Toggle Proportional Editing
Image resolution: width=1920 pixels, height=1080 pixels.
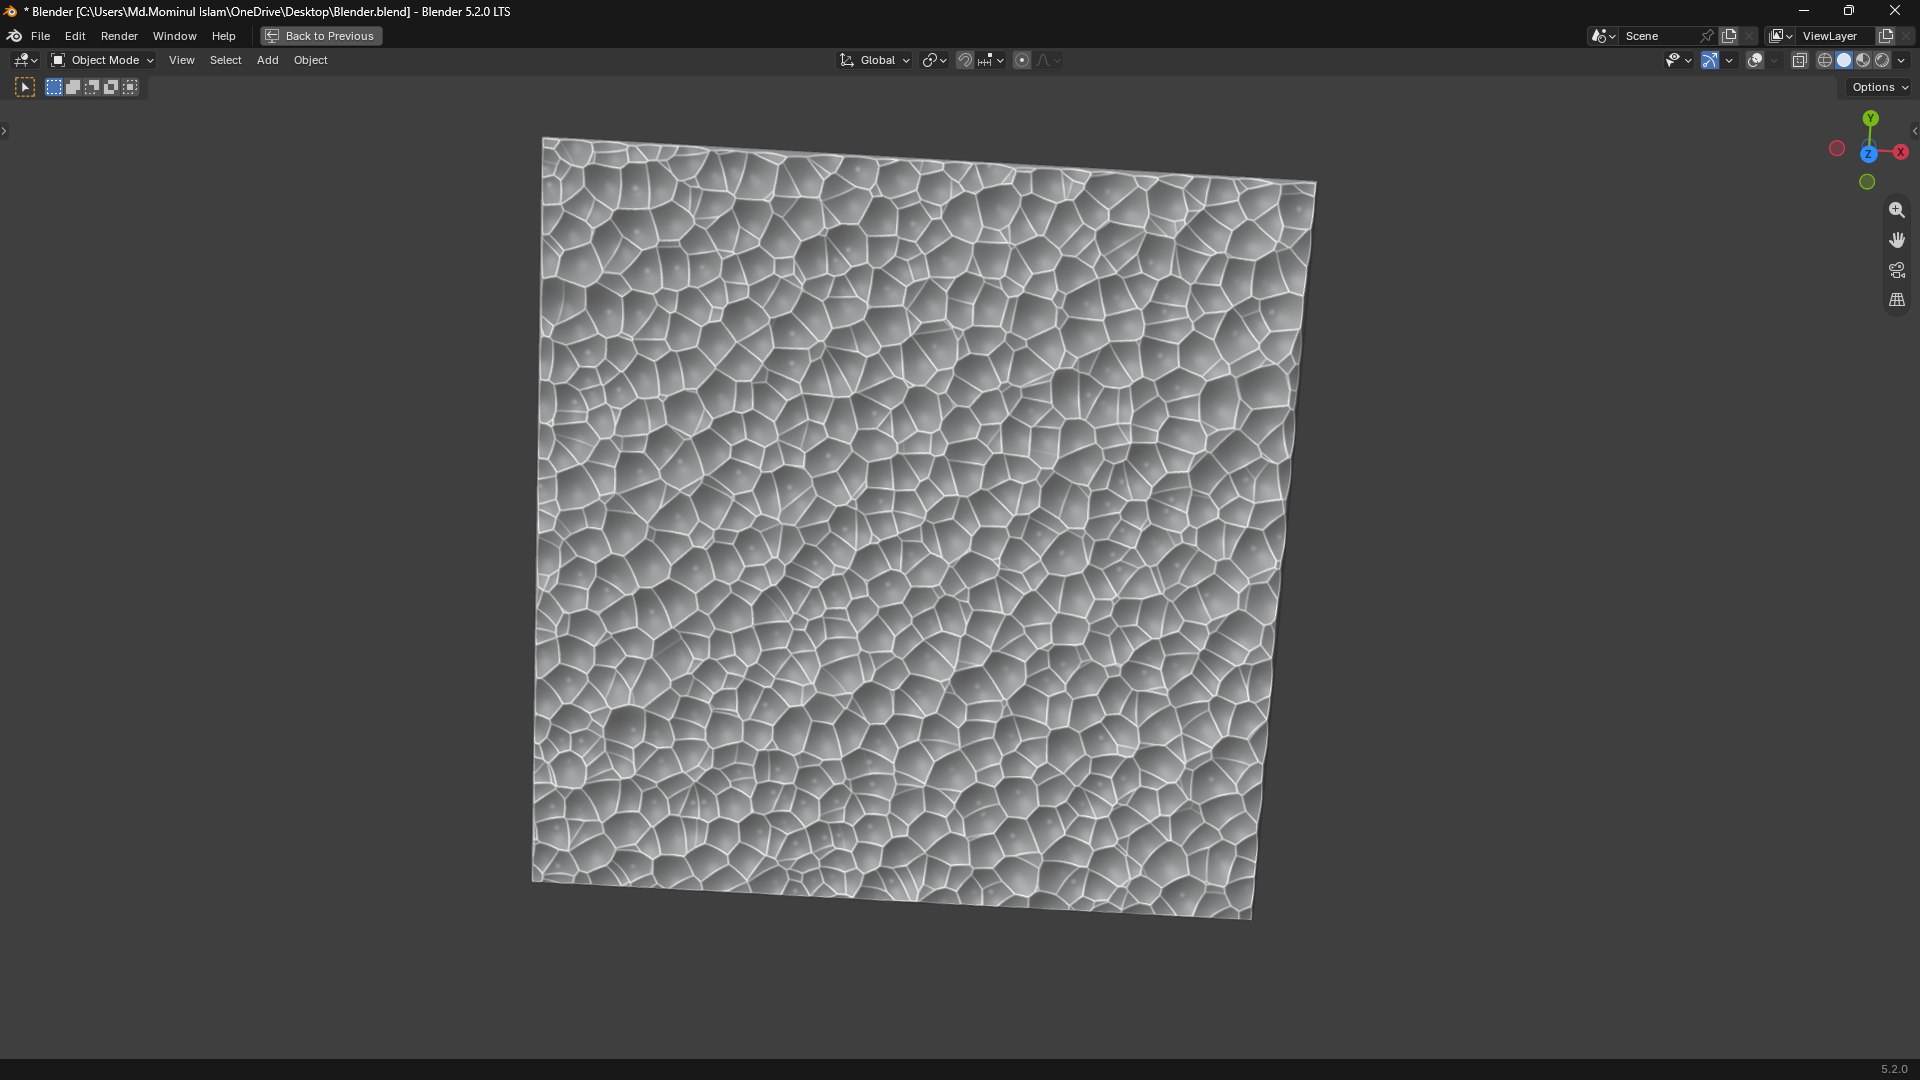(1021, 60)
